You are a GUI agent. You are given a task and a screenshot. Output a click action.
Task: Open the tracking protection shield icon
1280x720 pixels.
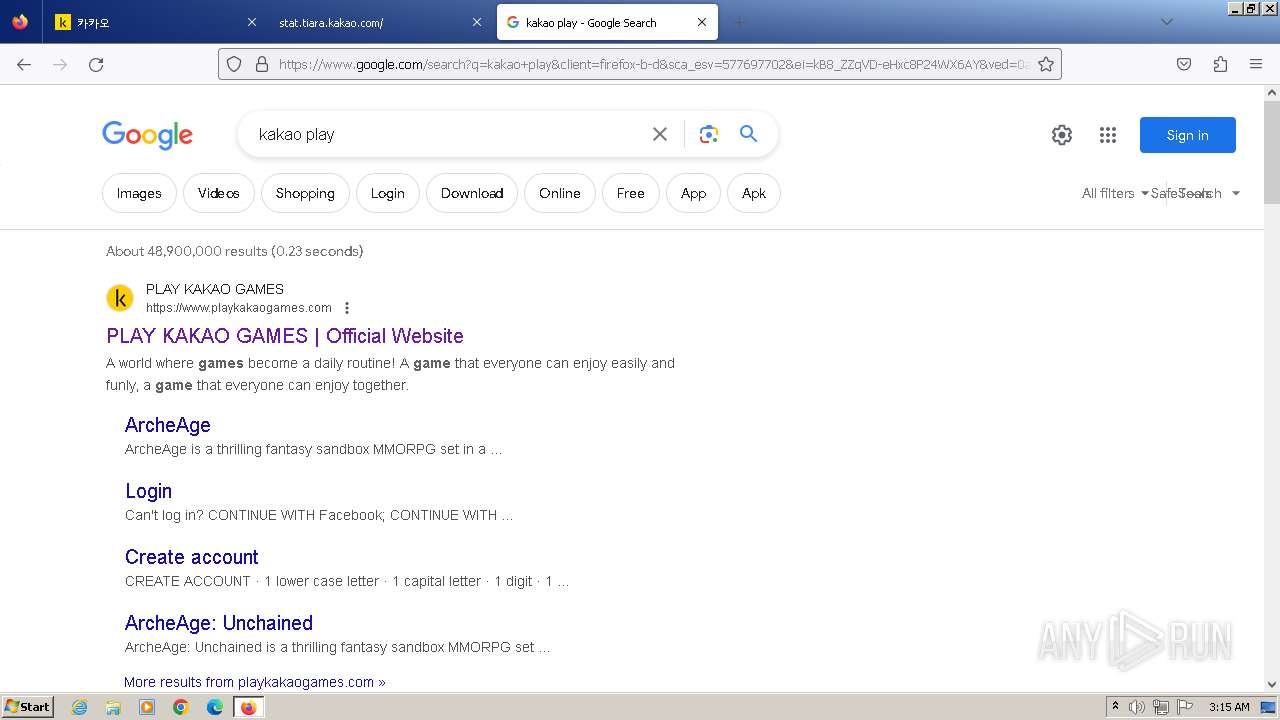tap(234, 64)
